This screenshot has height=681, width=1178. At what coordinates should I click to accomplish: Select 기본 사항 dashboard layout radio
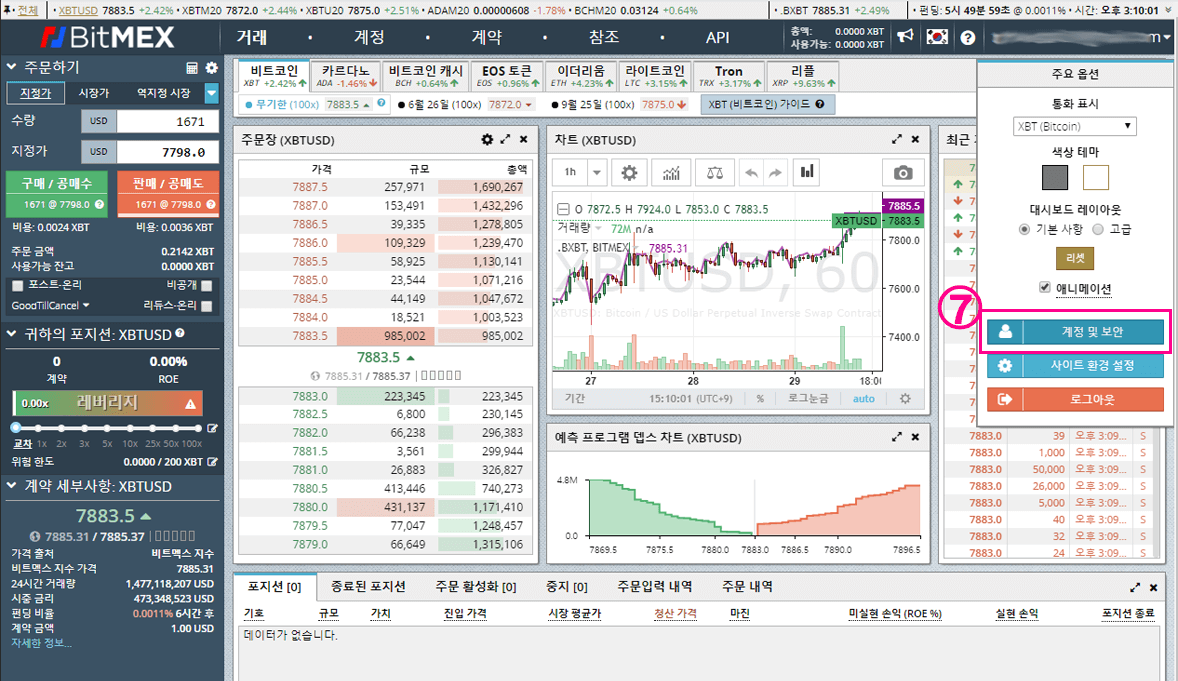click(x=1024, y=229)
